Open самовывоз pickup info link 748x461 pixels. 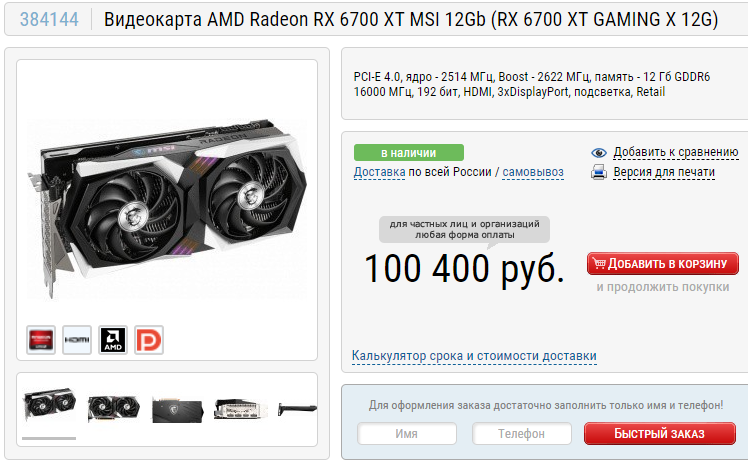pos(533,172)
